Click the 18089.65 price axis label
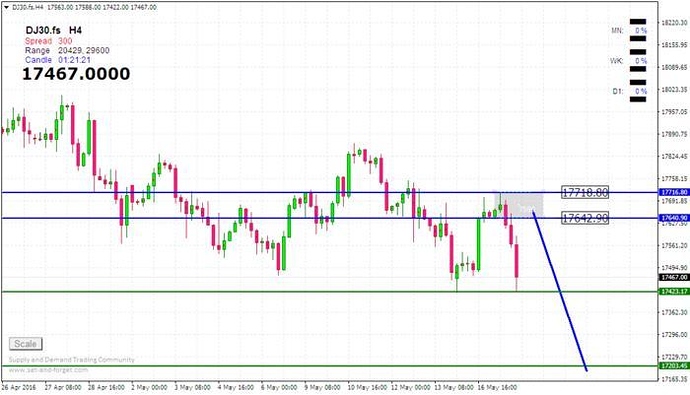The image size is (690, 395). [x=674, y=67]
